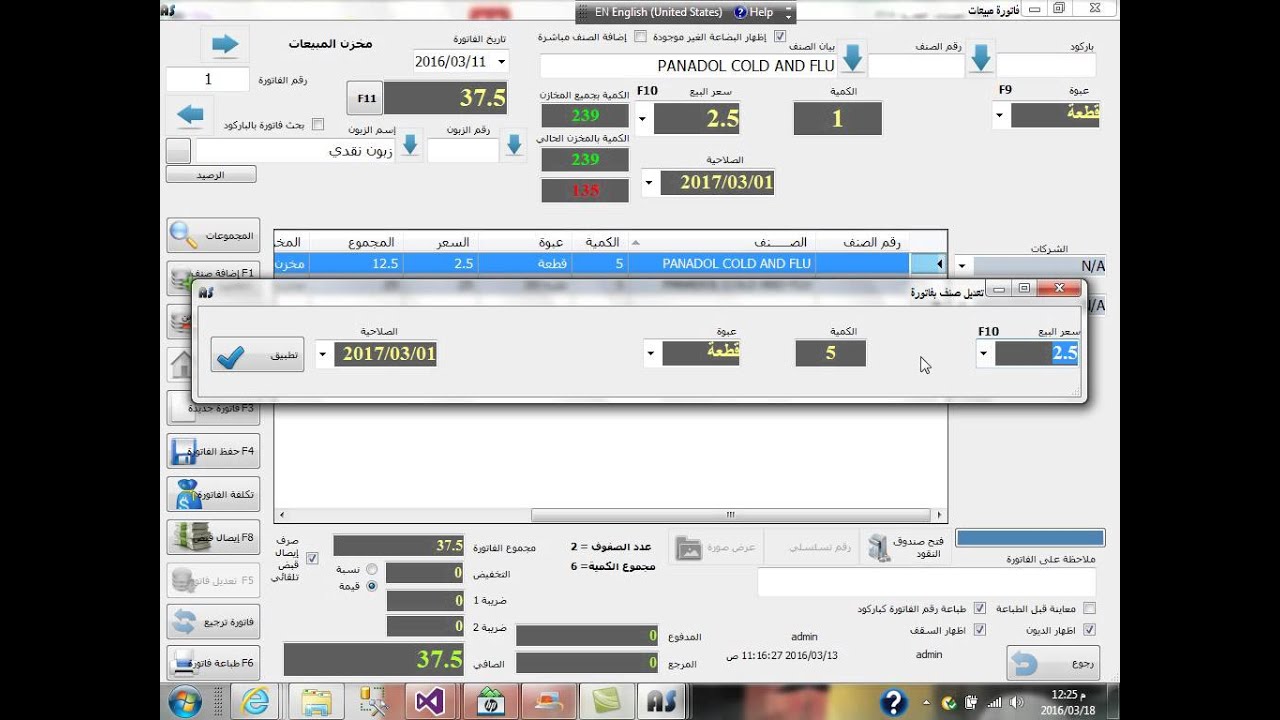Click the previous invoice left arrow icon
The width and height of the screenshot is (1280, 720).
tap(190, 115)
